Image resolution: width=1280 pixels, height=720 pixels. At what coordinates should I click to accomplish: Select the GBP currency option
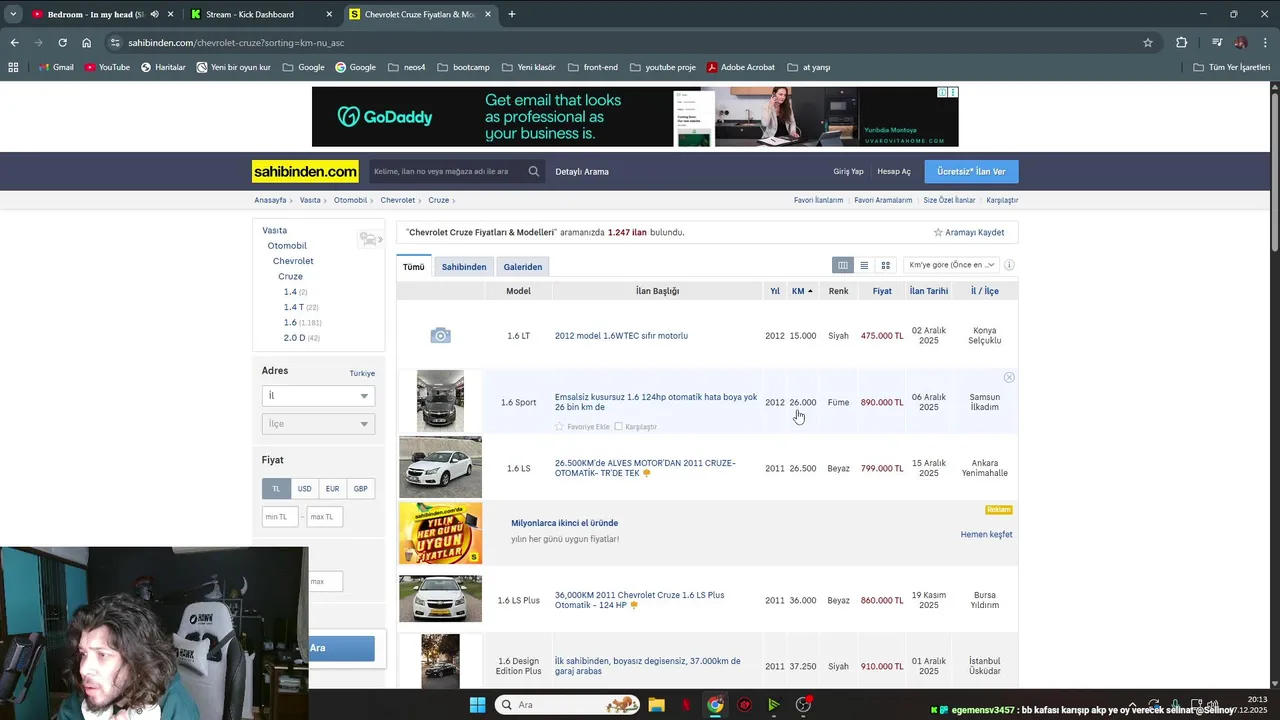360,489
